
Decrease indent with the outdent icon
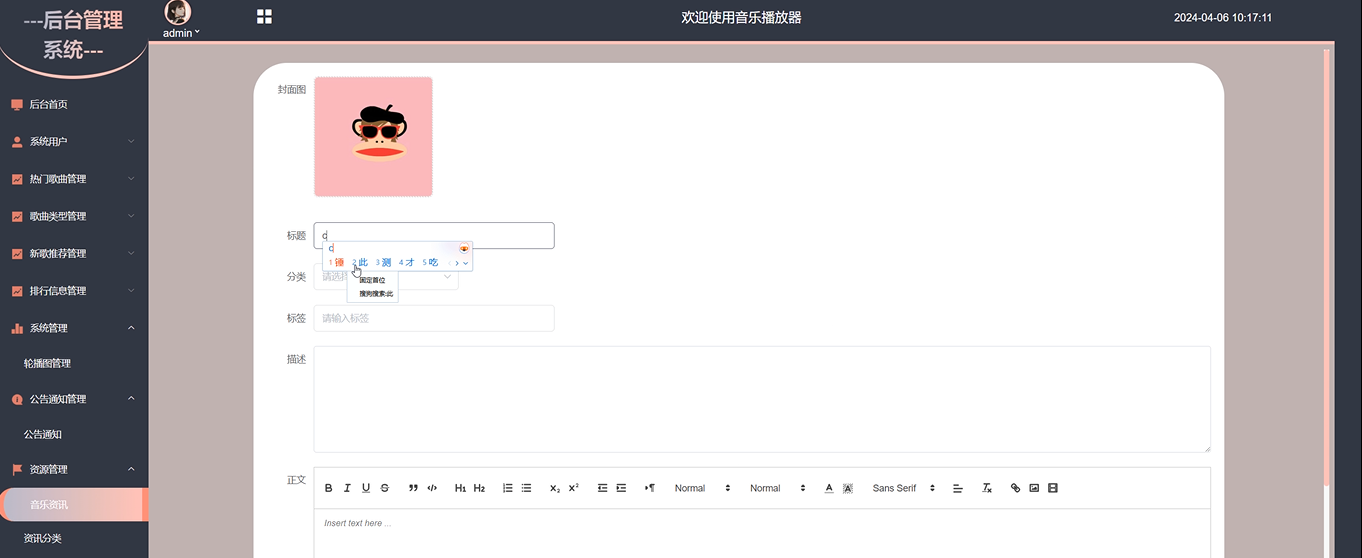point(602,488)
